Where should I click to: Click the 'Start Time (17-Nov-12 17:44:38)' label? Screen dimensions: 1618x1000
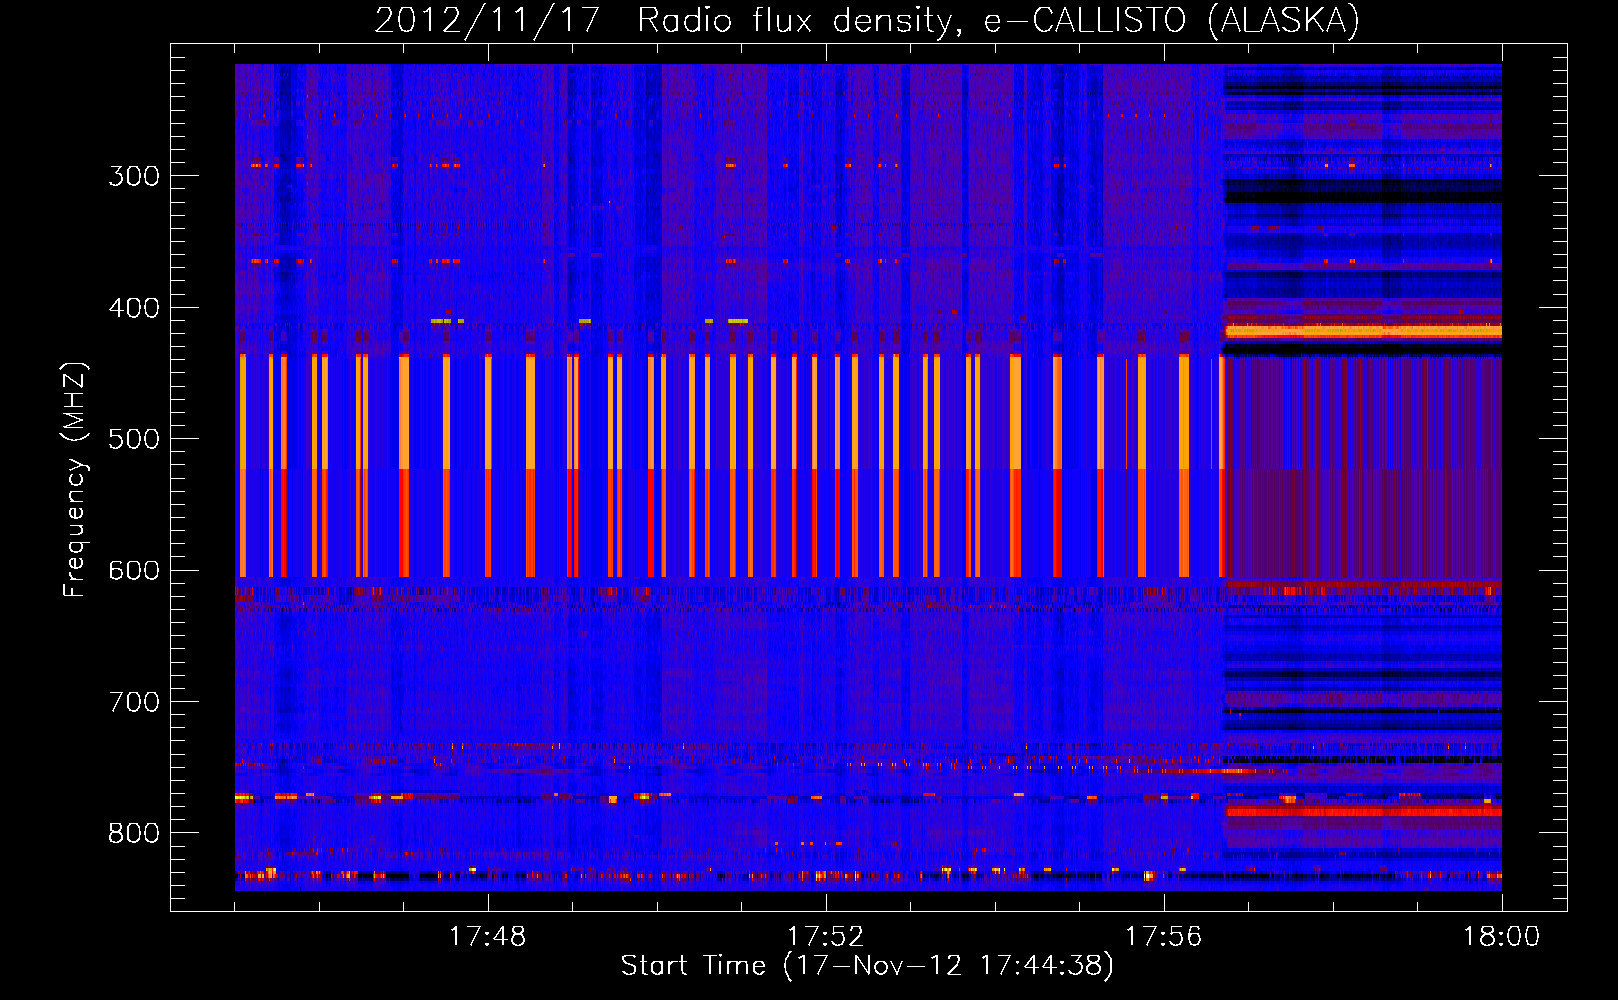pos(867,966)
